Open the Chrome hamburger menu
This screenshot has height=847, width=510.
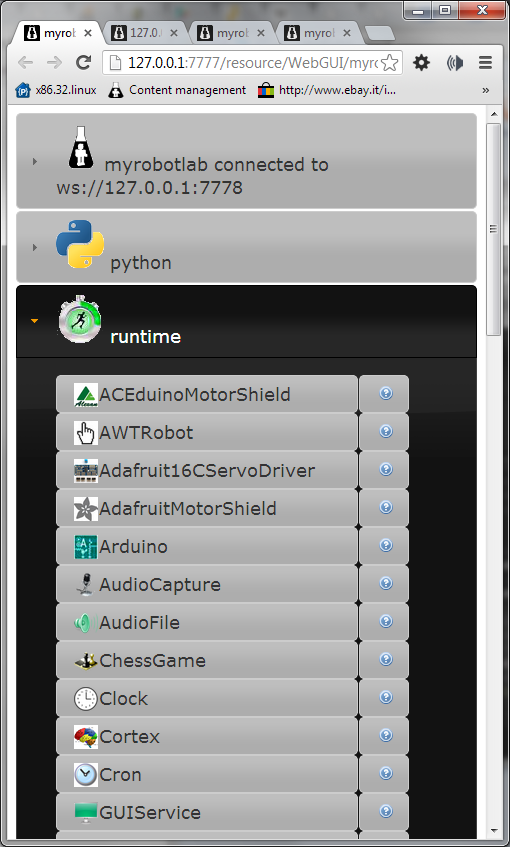click(485, 63)
